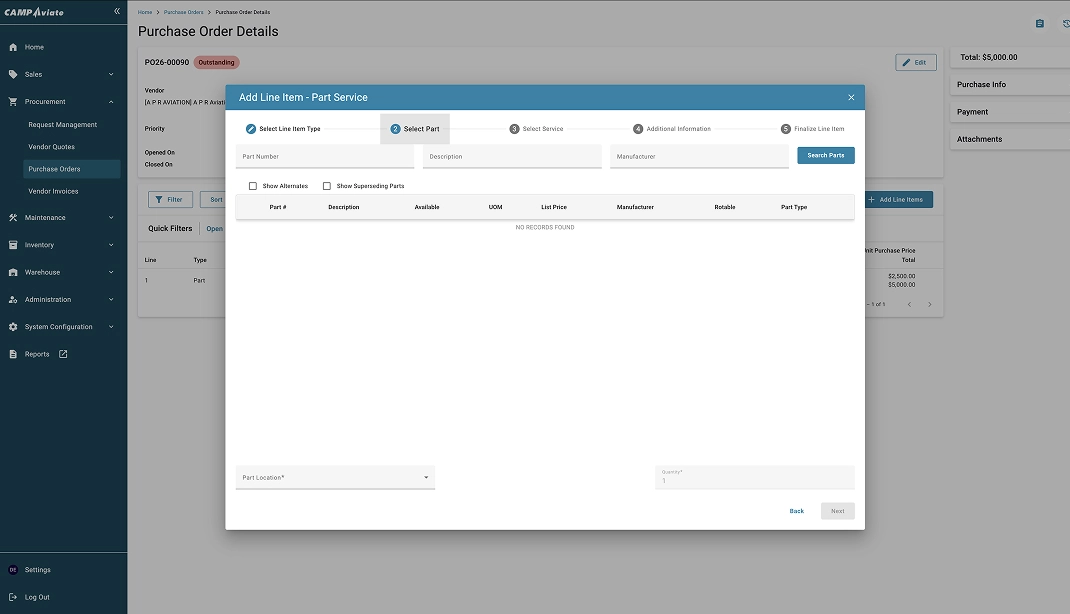The image size is (1070, 614).
Task: Click the Log Out icon
Action: 13,597
